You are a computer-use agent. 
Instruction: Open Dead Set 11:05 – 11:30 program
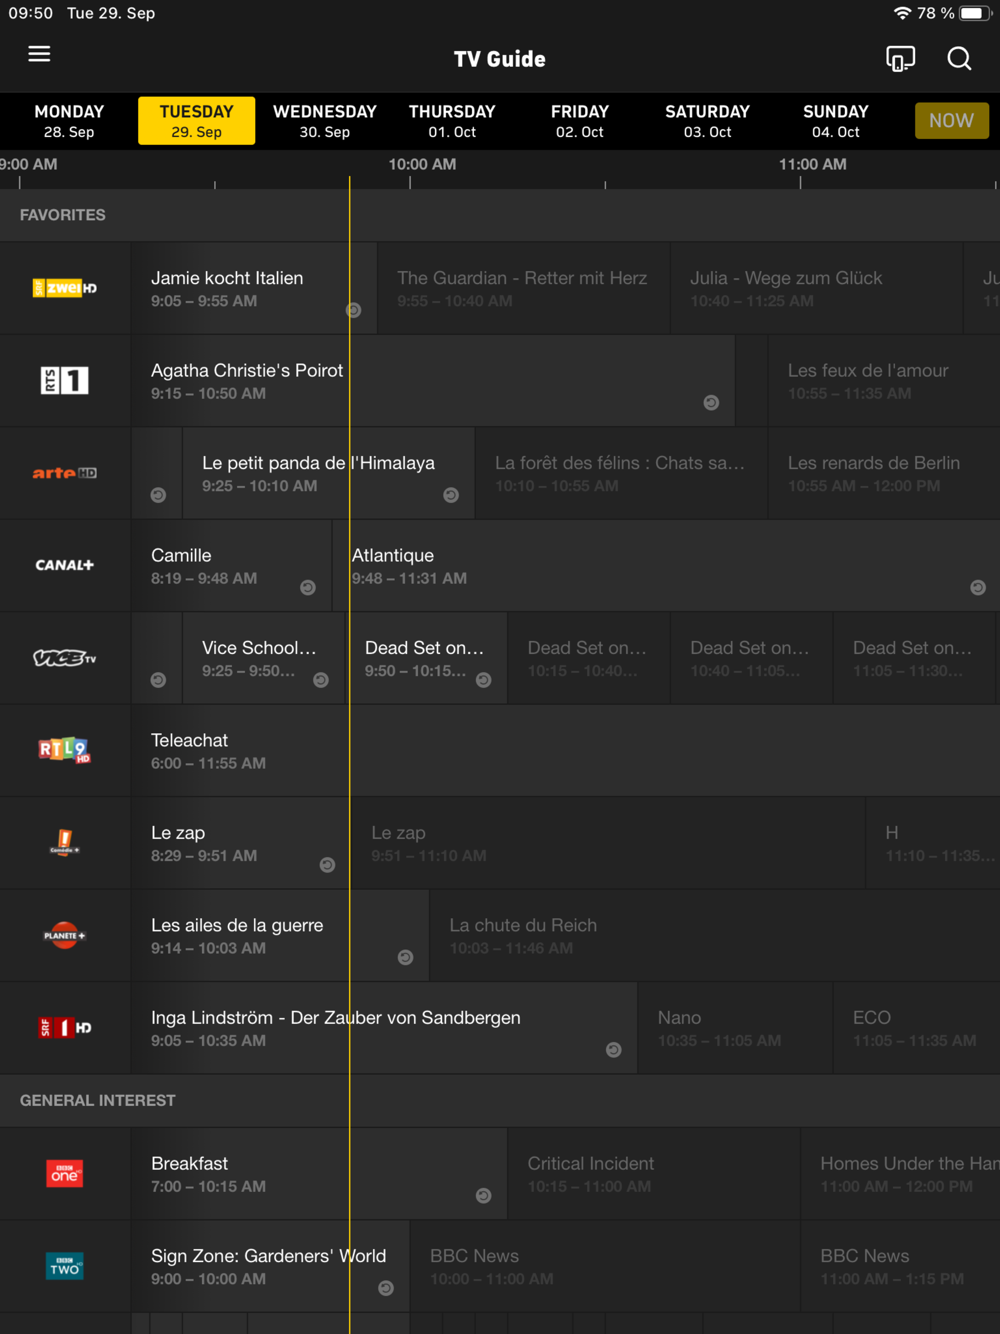pos(914,658)
